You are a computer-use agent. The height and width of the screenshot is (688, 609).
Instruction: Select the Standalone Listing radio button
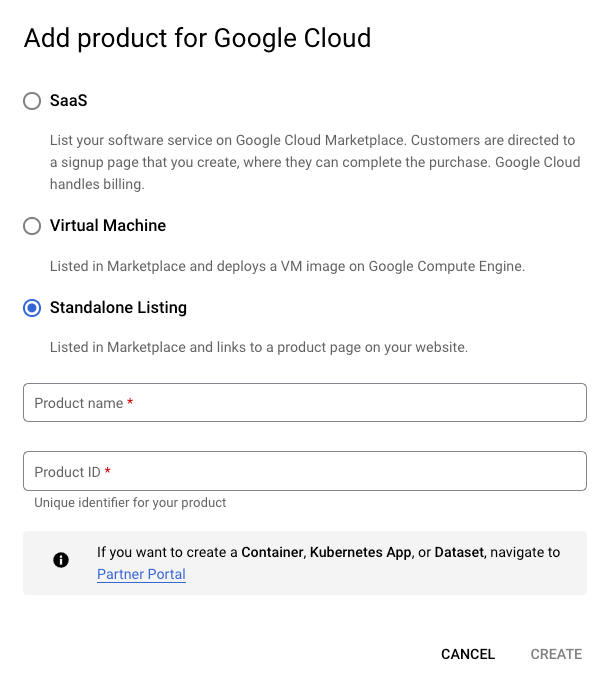[x=32, y=308]
